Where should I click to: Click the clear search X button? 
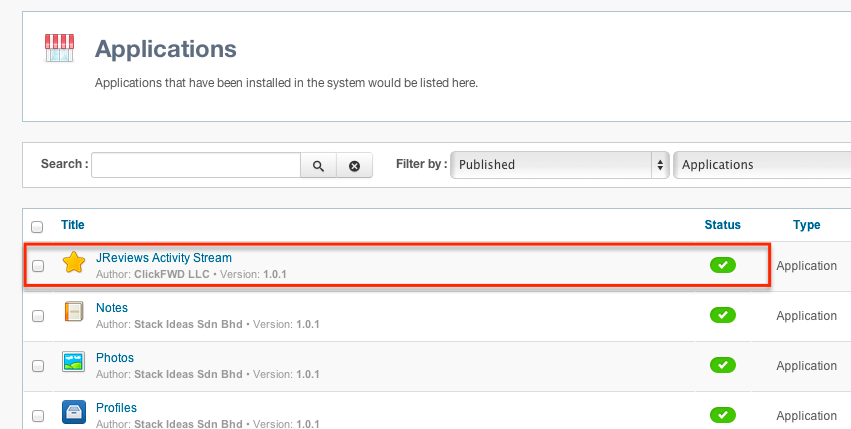354,166
